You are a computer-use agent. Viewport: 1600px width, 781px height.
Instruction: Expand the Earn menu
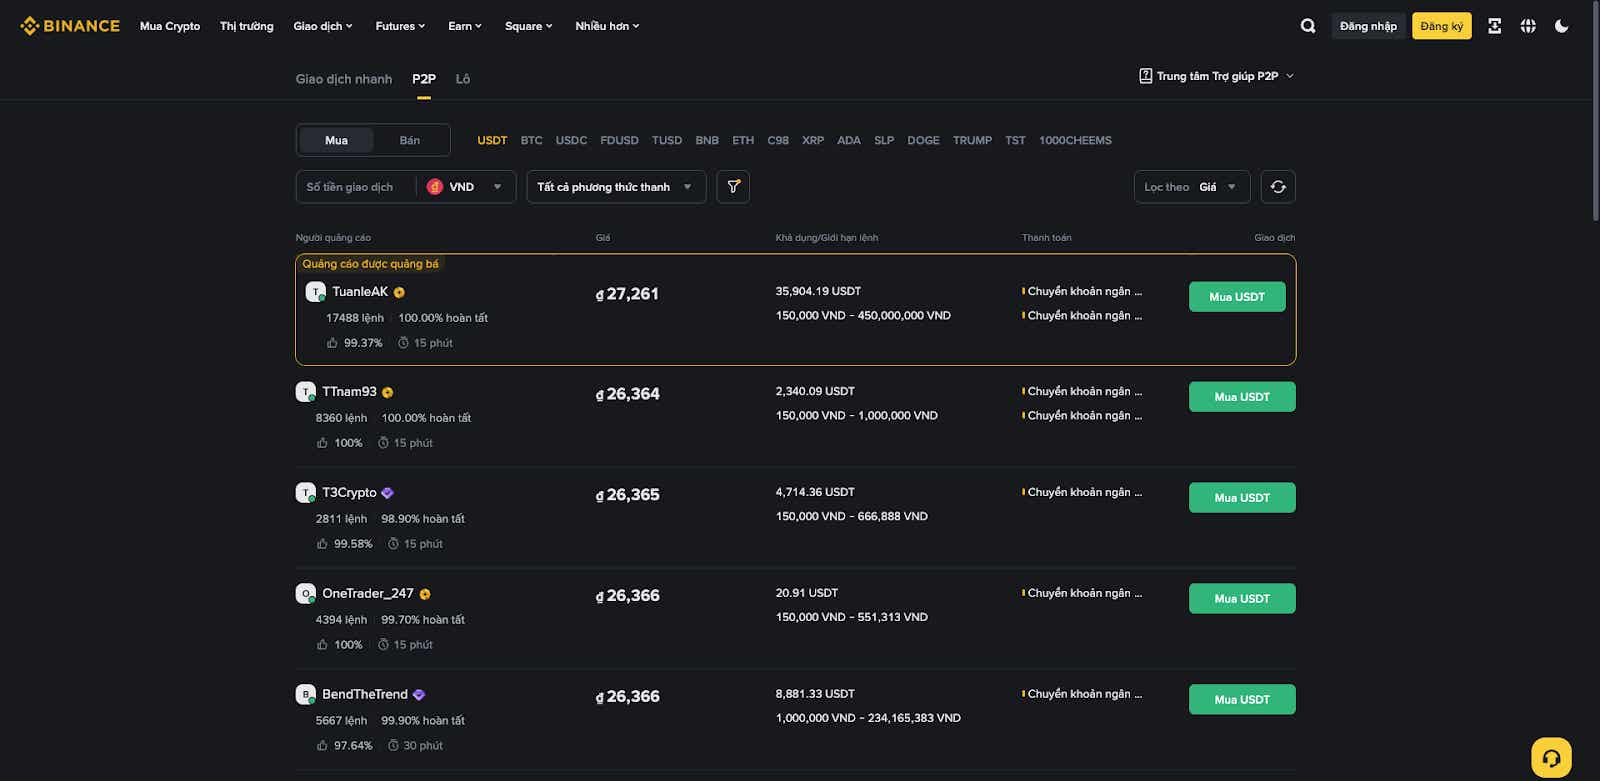coord(465,26)
